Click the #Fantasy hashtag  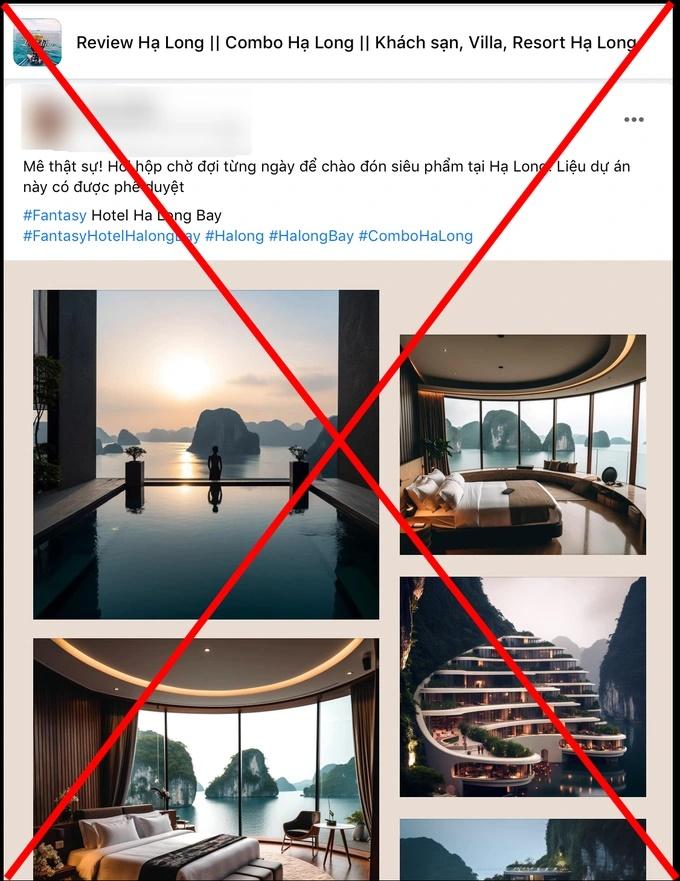point(55,215)
